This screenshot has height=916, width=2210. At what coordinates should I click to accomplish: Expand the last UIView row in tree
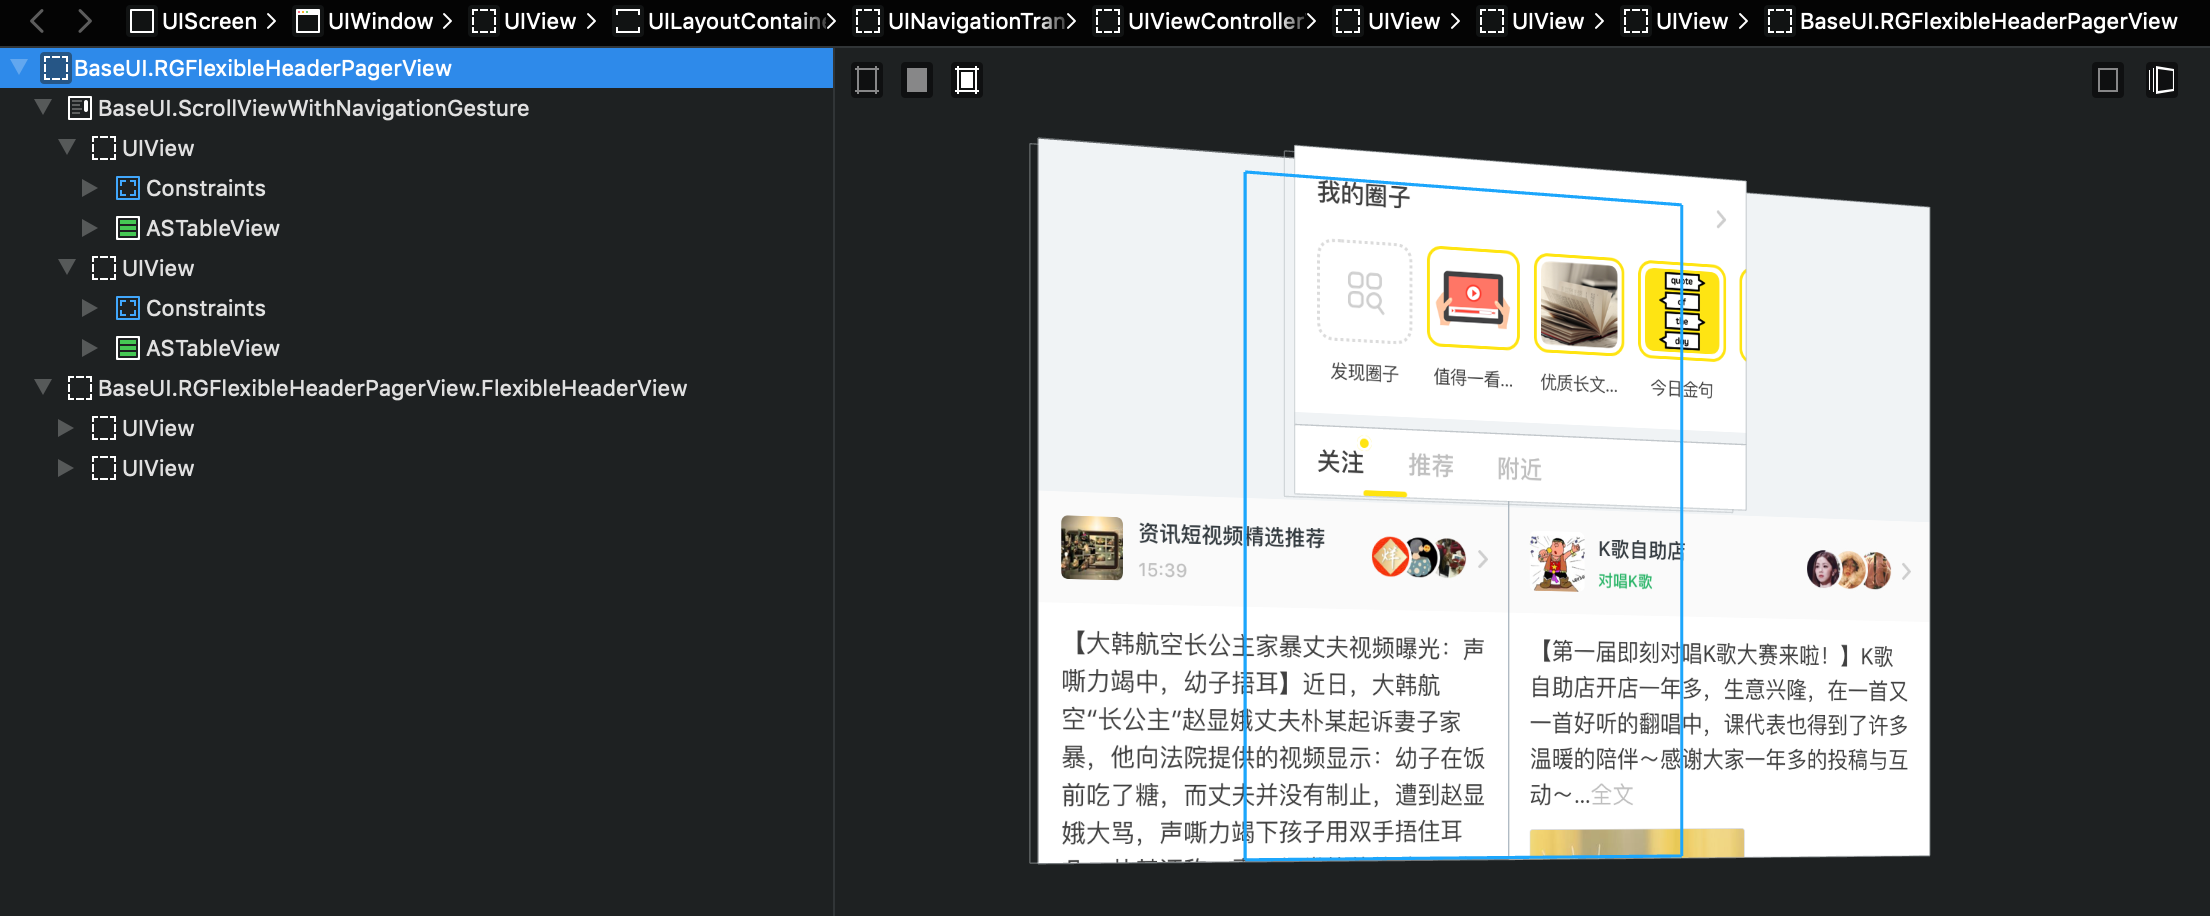66,467
